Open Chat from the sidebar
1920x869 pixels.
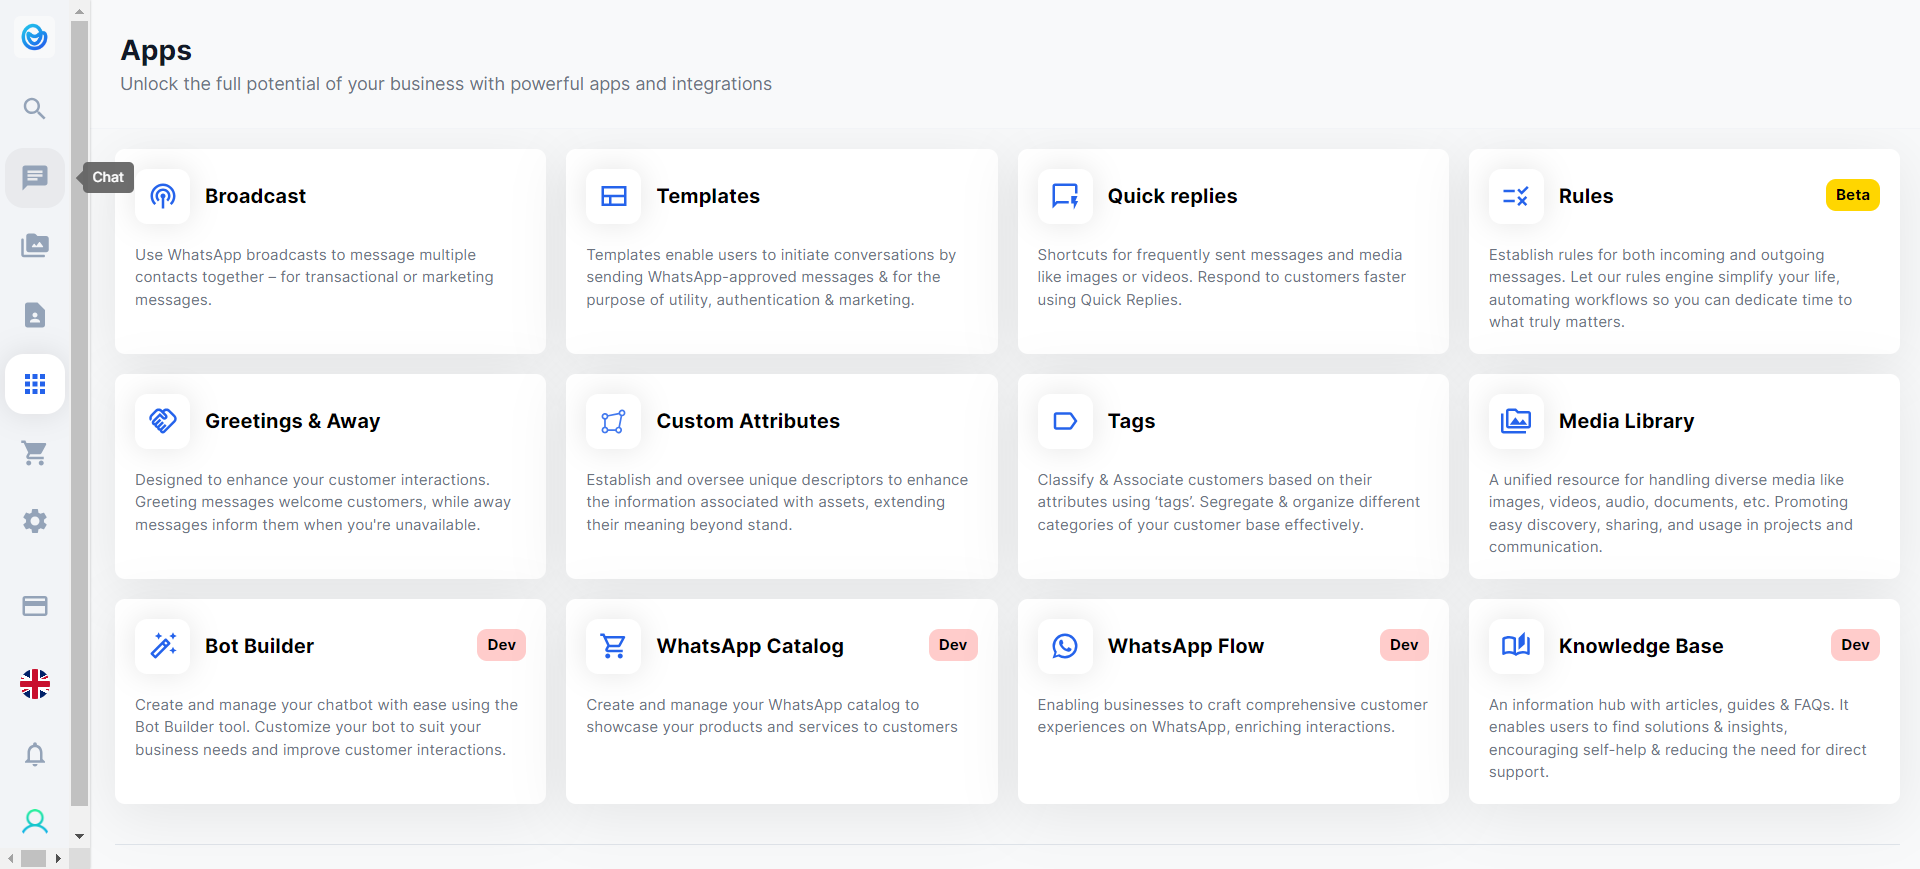point(35,178)
